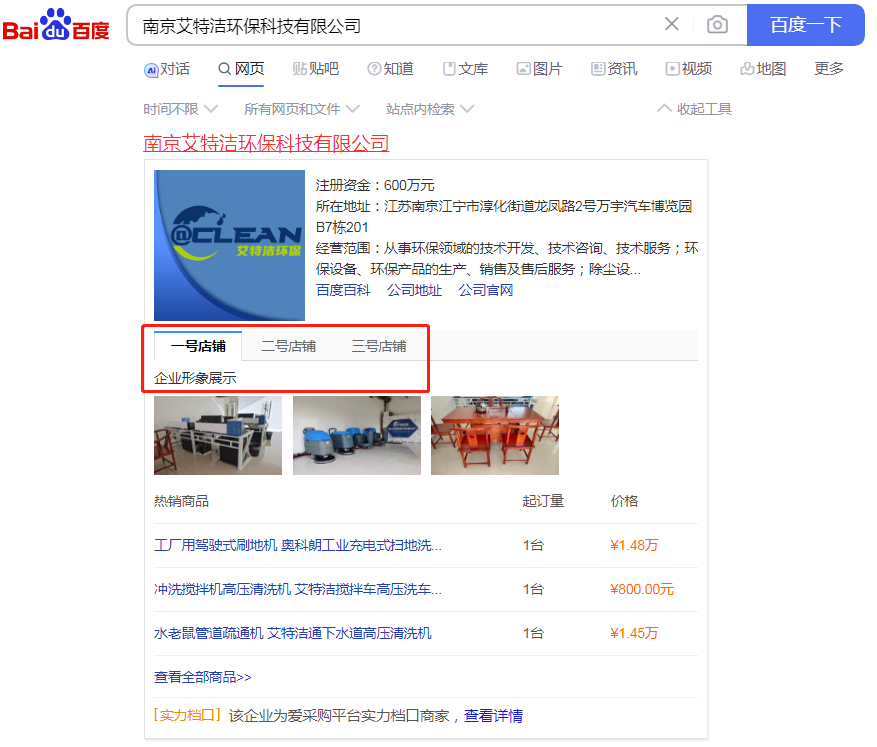Open floor scrubber machines photo
Viewport: 877px width, 747px height.
coord(357,436)
